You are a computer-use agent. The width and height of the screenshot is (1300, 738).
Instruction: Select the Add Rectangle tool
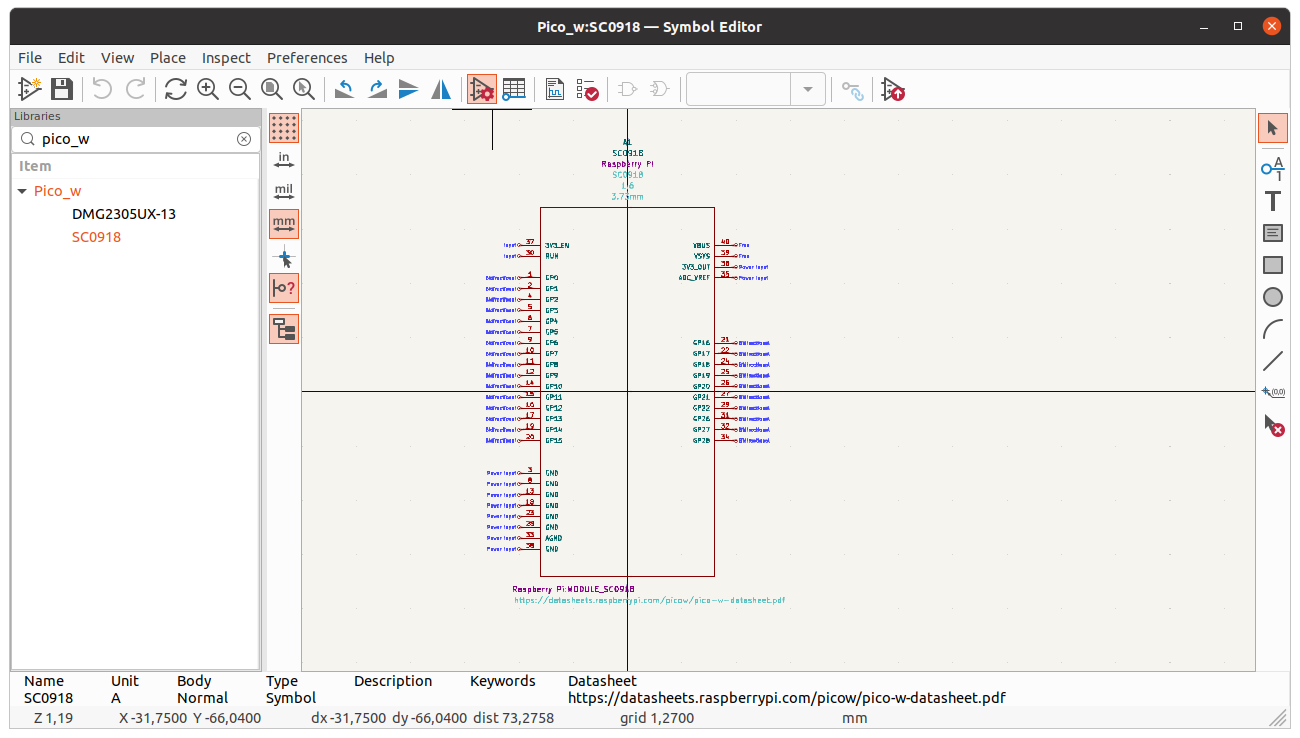pyautogui.click(x=1273, y=265)
